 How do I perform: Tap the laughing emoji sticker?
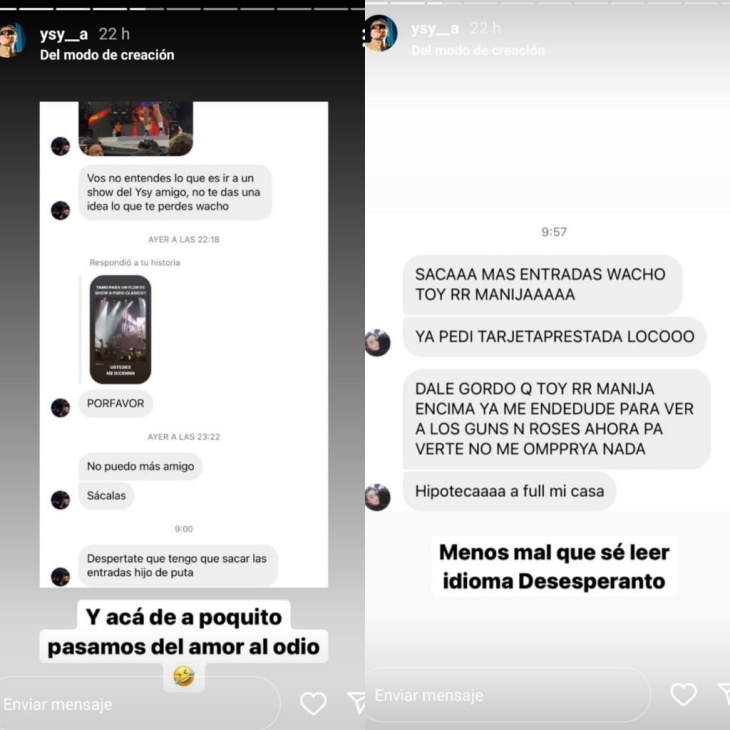(184, 676)
